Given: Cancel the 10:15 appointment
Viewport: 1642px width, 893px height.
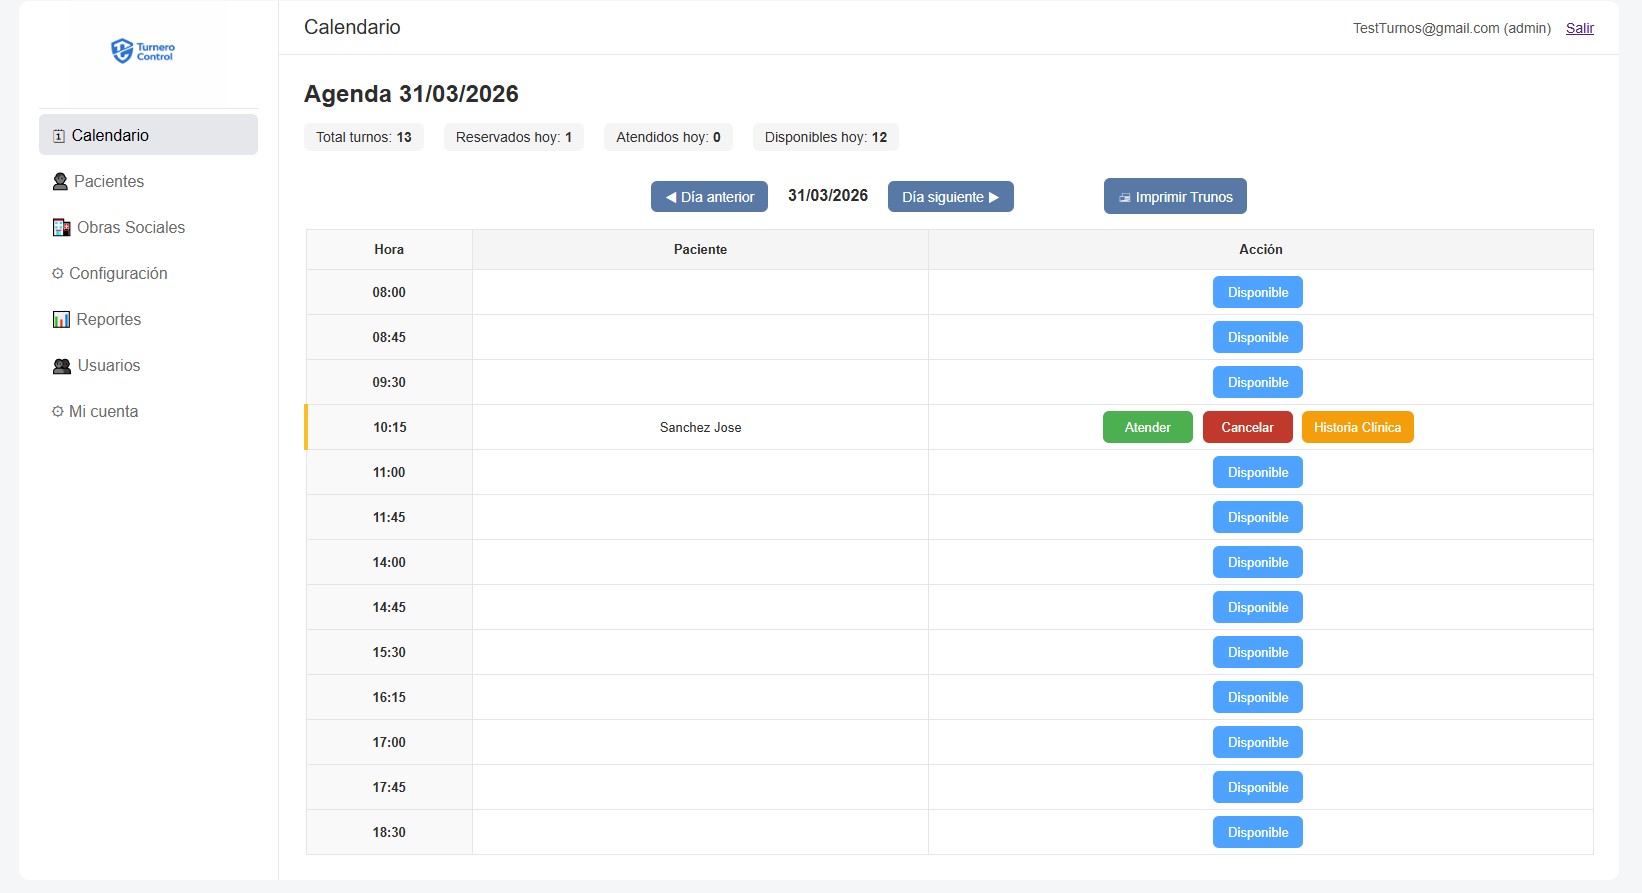Looking at the screenshot, I should [x=1247, y=427].
